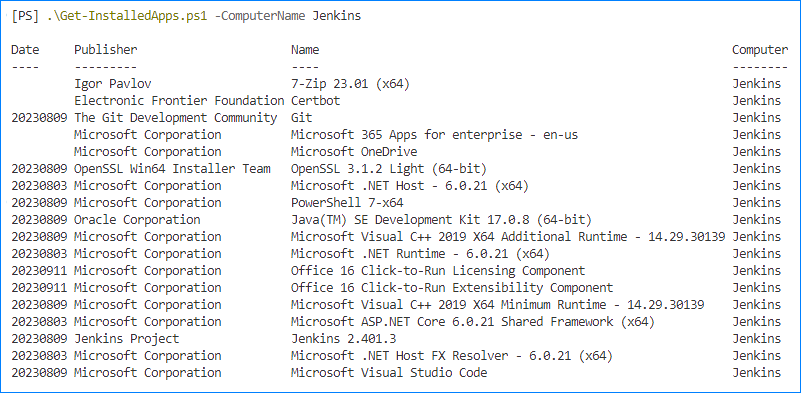Click OpenSSL Win64 Installer Team publisher
The image size is (801, 393).
[x=172, y=169]
